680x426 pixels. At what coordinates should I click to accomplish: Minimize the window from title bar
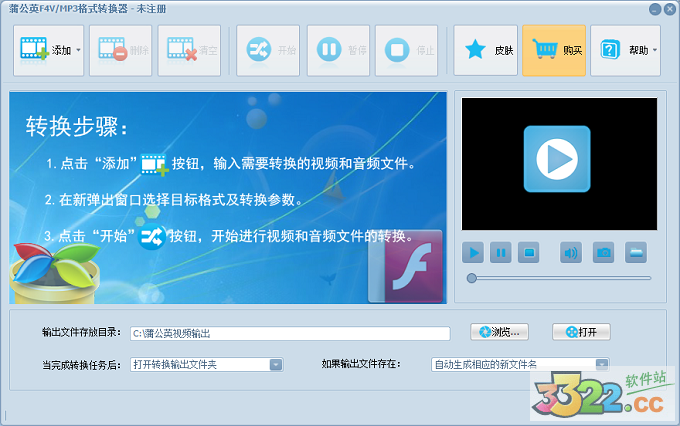[x=655, y=9]
